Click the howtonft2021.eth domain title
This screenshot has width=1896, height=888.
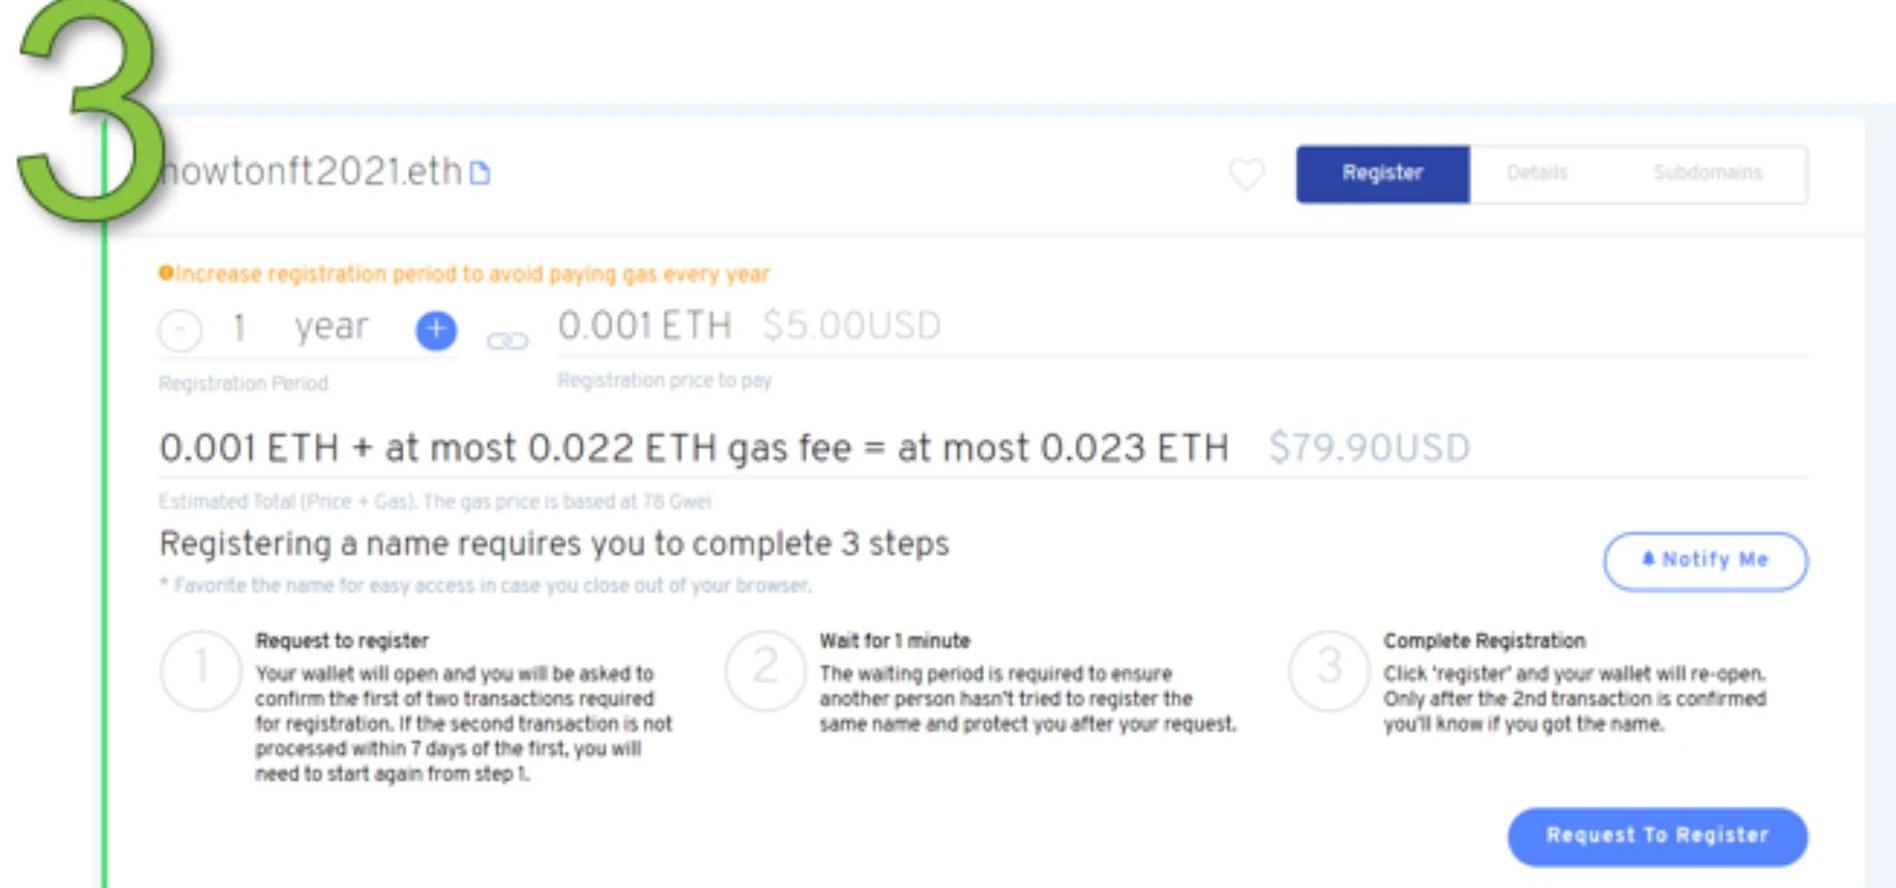[x=312, y=172]
